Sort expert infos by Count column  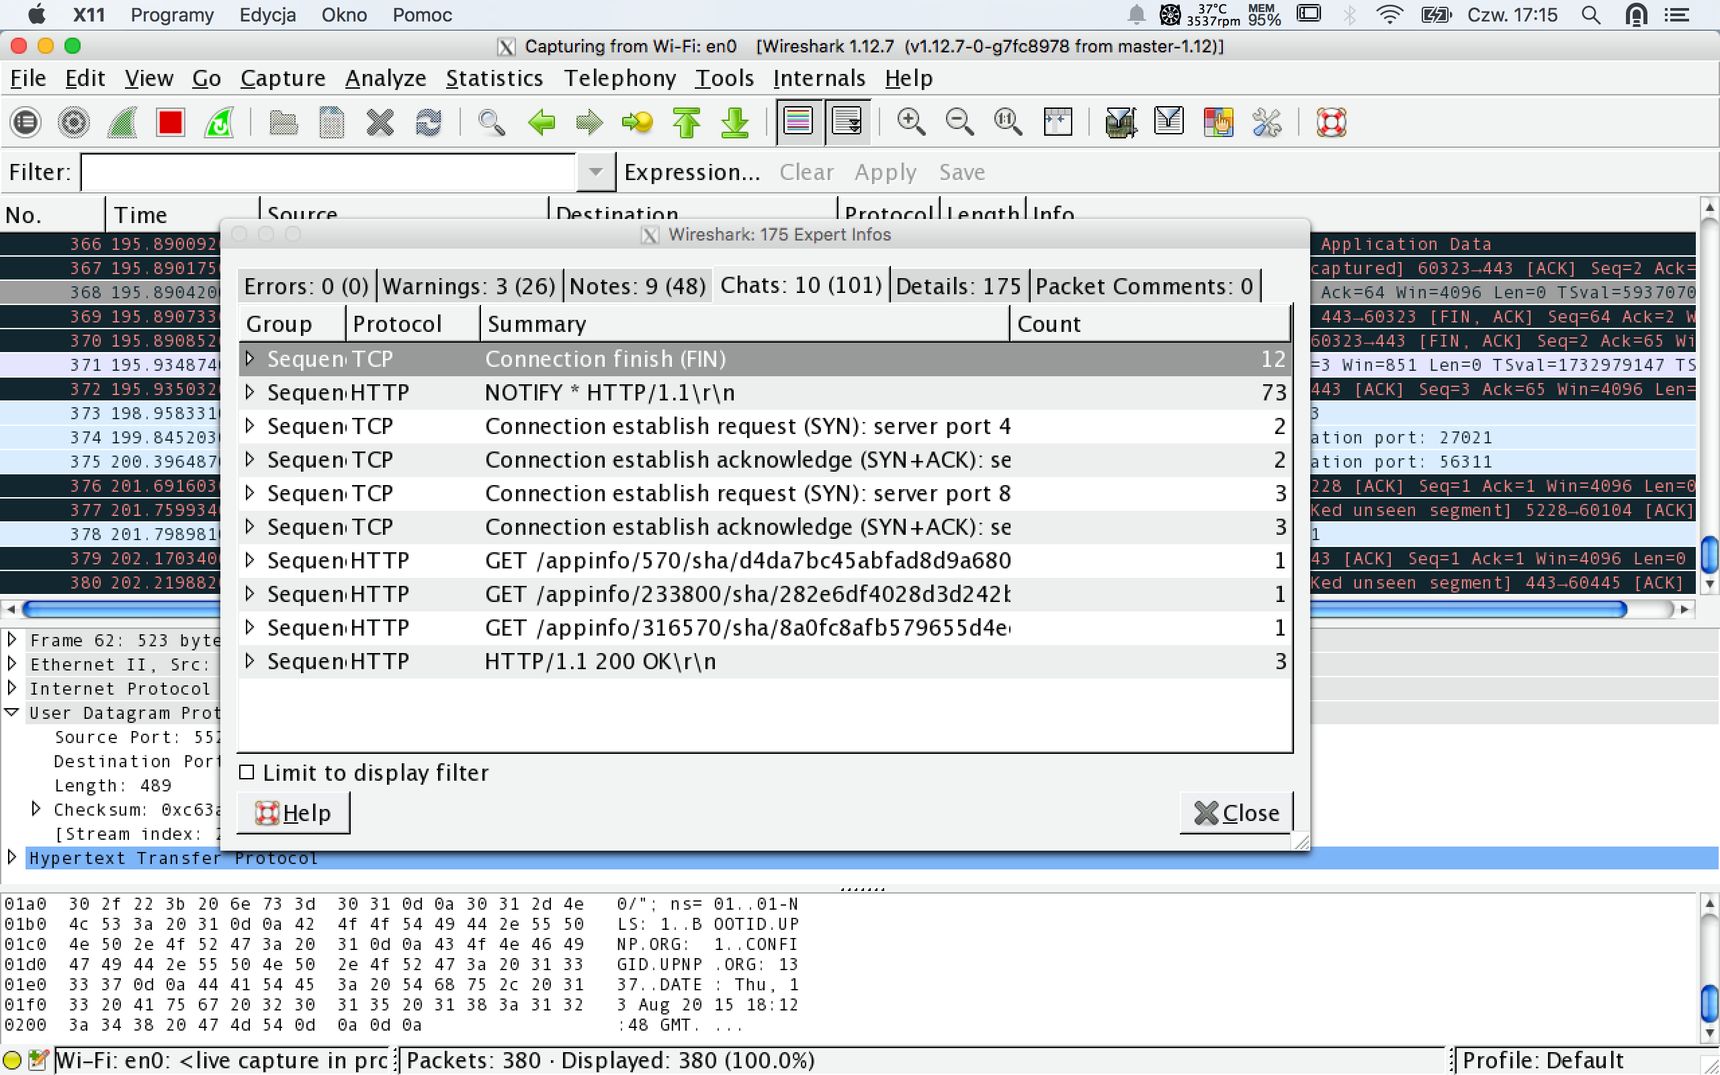pyautogui.click(x=1150, y=324)
